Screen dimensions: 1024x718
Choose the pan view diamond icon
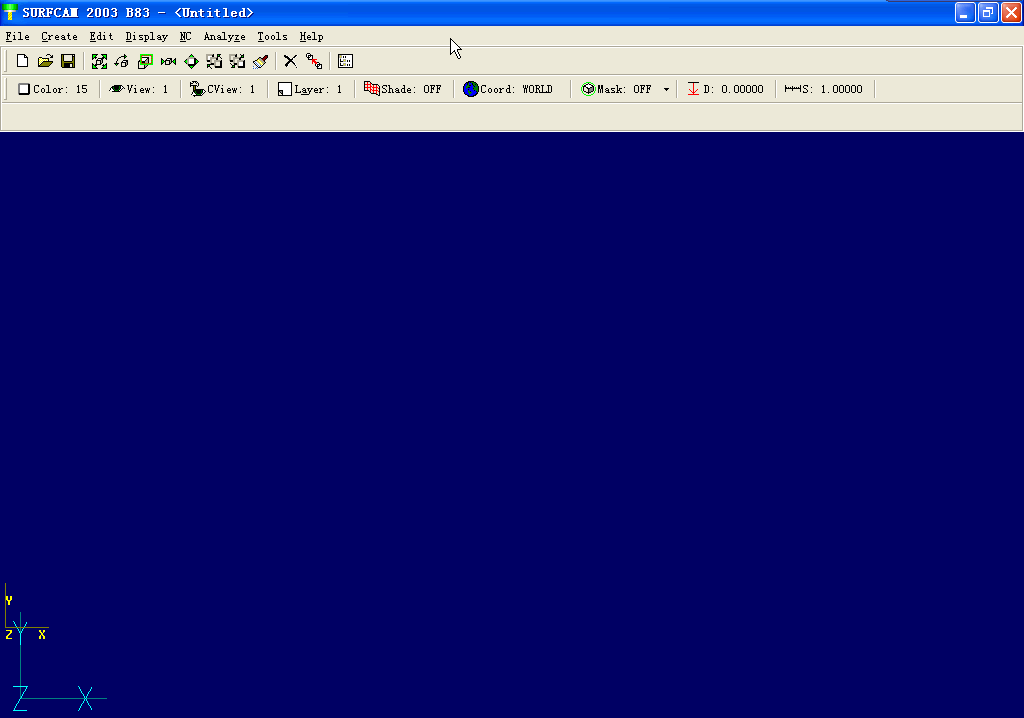point(191,61)
